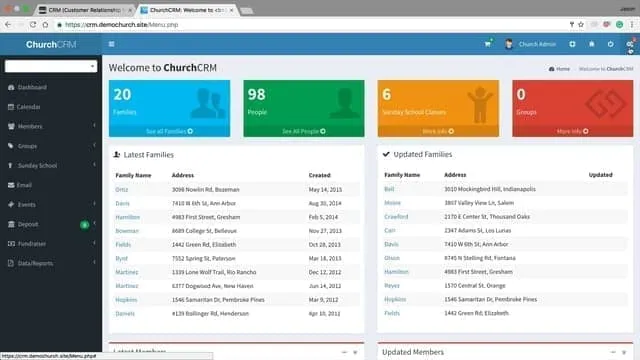
Task: Click More info on Groups card
Action: pos(573,131)
